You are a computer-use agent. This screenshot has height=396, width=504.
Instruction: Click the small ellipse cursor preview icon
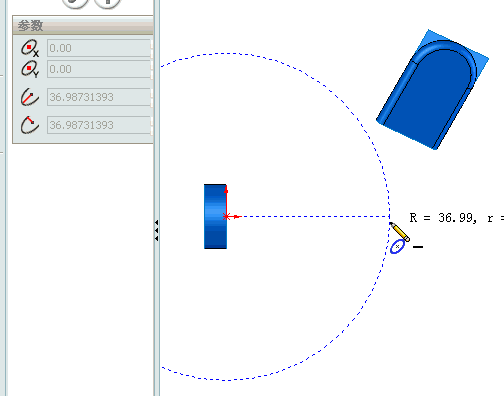click(397, 247)
